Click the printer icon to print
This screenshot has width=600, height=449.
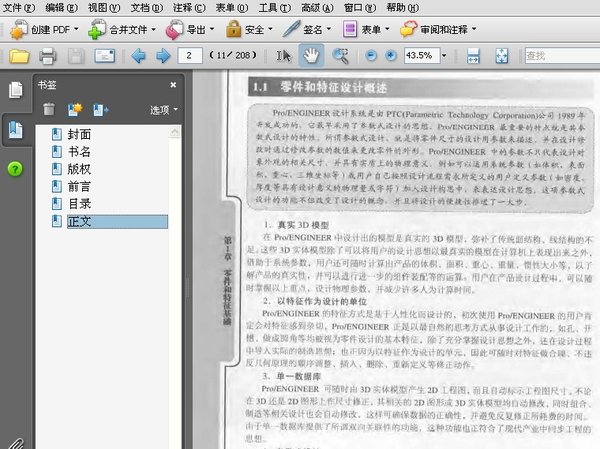coord(48,56)
